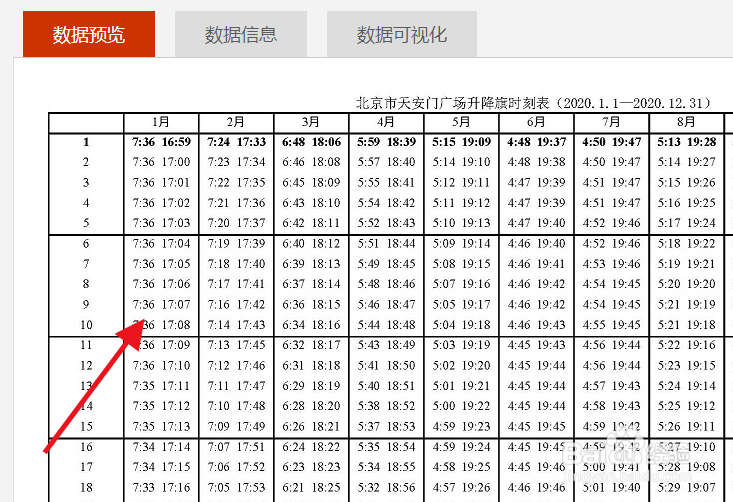Click the table title 北京市天安门广场升降旗时刻表
This screenshot has width=733, height=502.
(x=452, y=103)
